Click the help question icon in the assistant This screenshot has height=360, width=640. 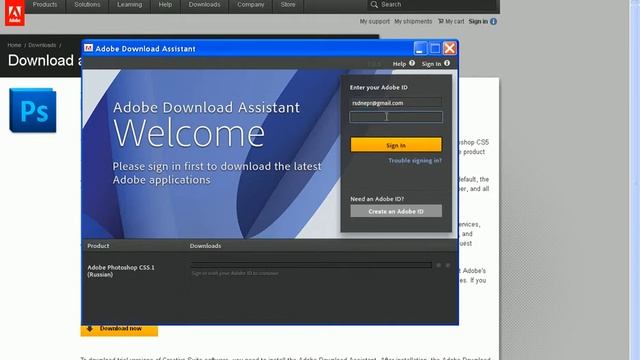412,63
